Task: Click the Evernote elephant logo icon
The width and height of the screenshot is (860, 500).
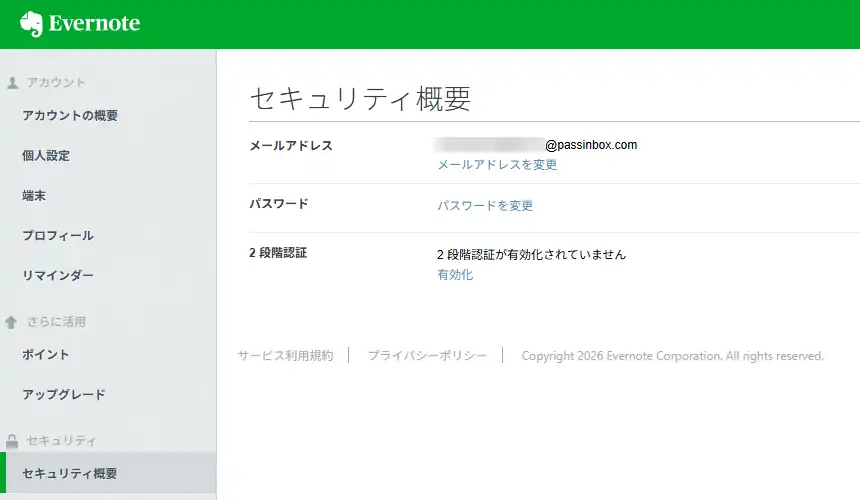Action: (x=31, y=24)
